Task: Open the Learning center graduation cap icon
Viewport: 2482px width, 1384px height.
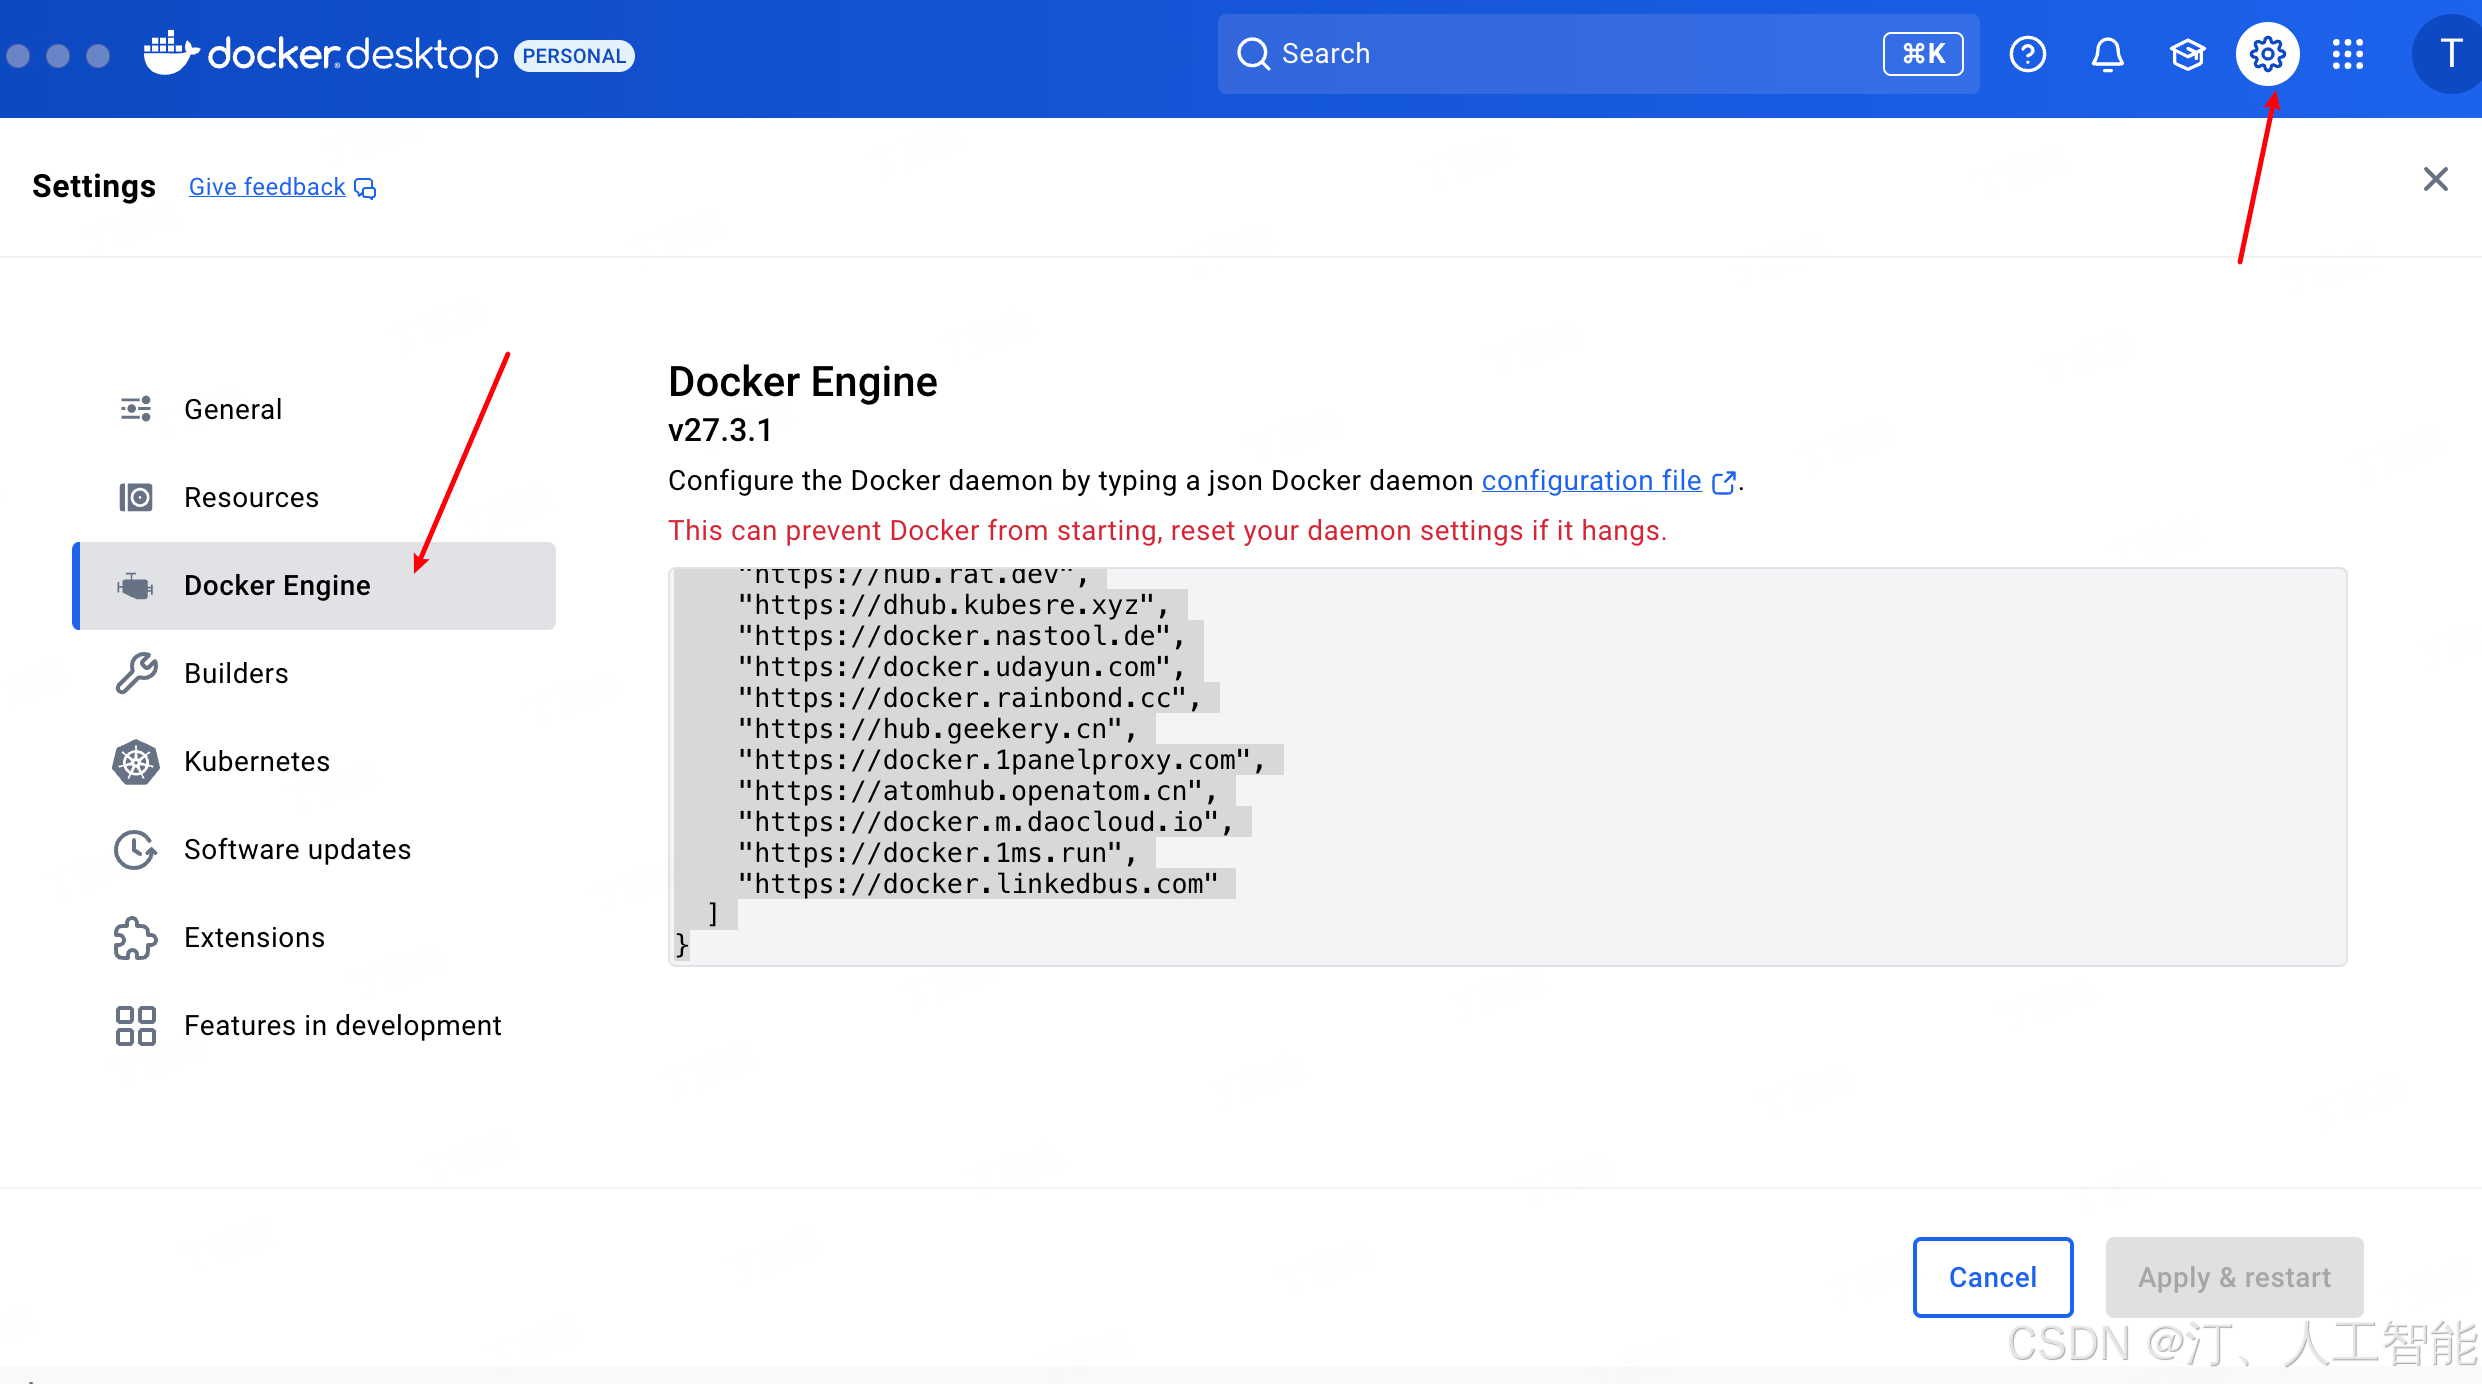Action: pyautogui.click(x=2187, y=54)
